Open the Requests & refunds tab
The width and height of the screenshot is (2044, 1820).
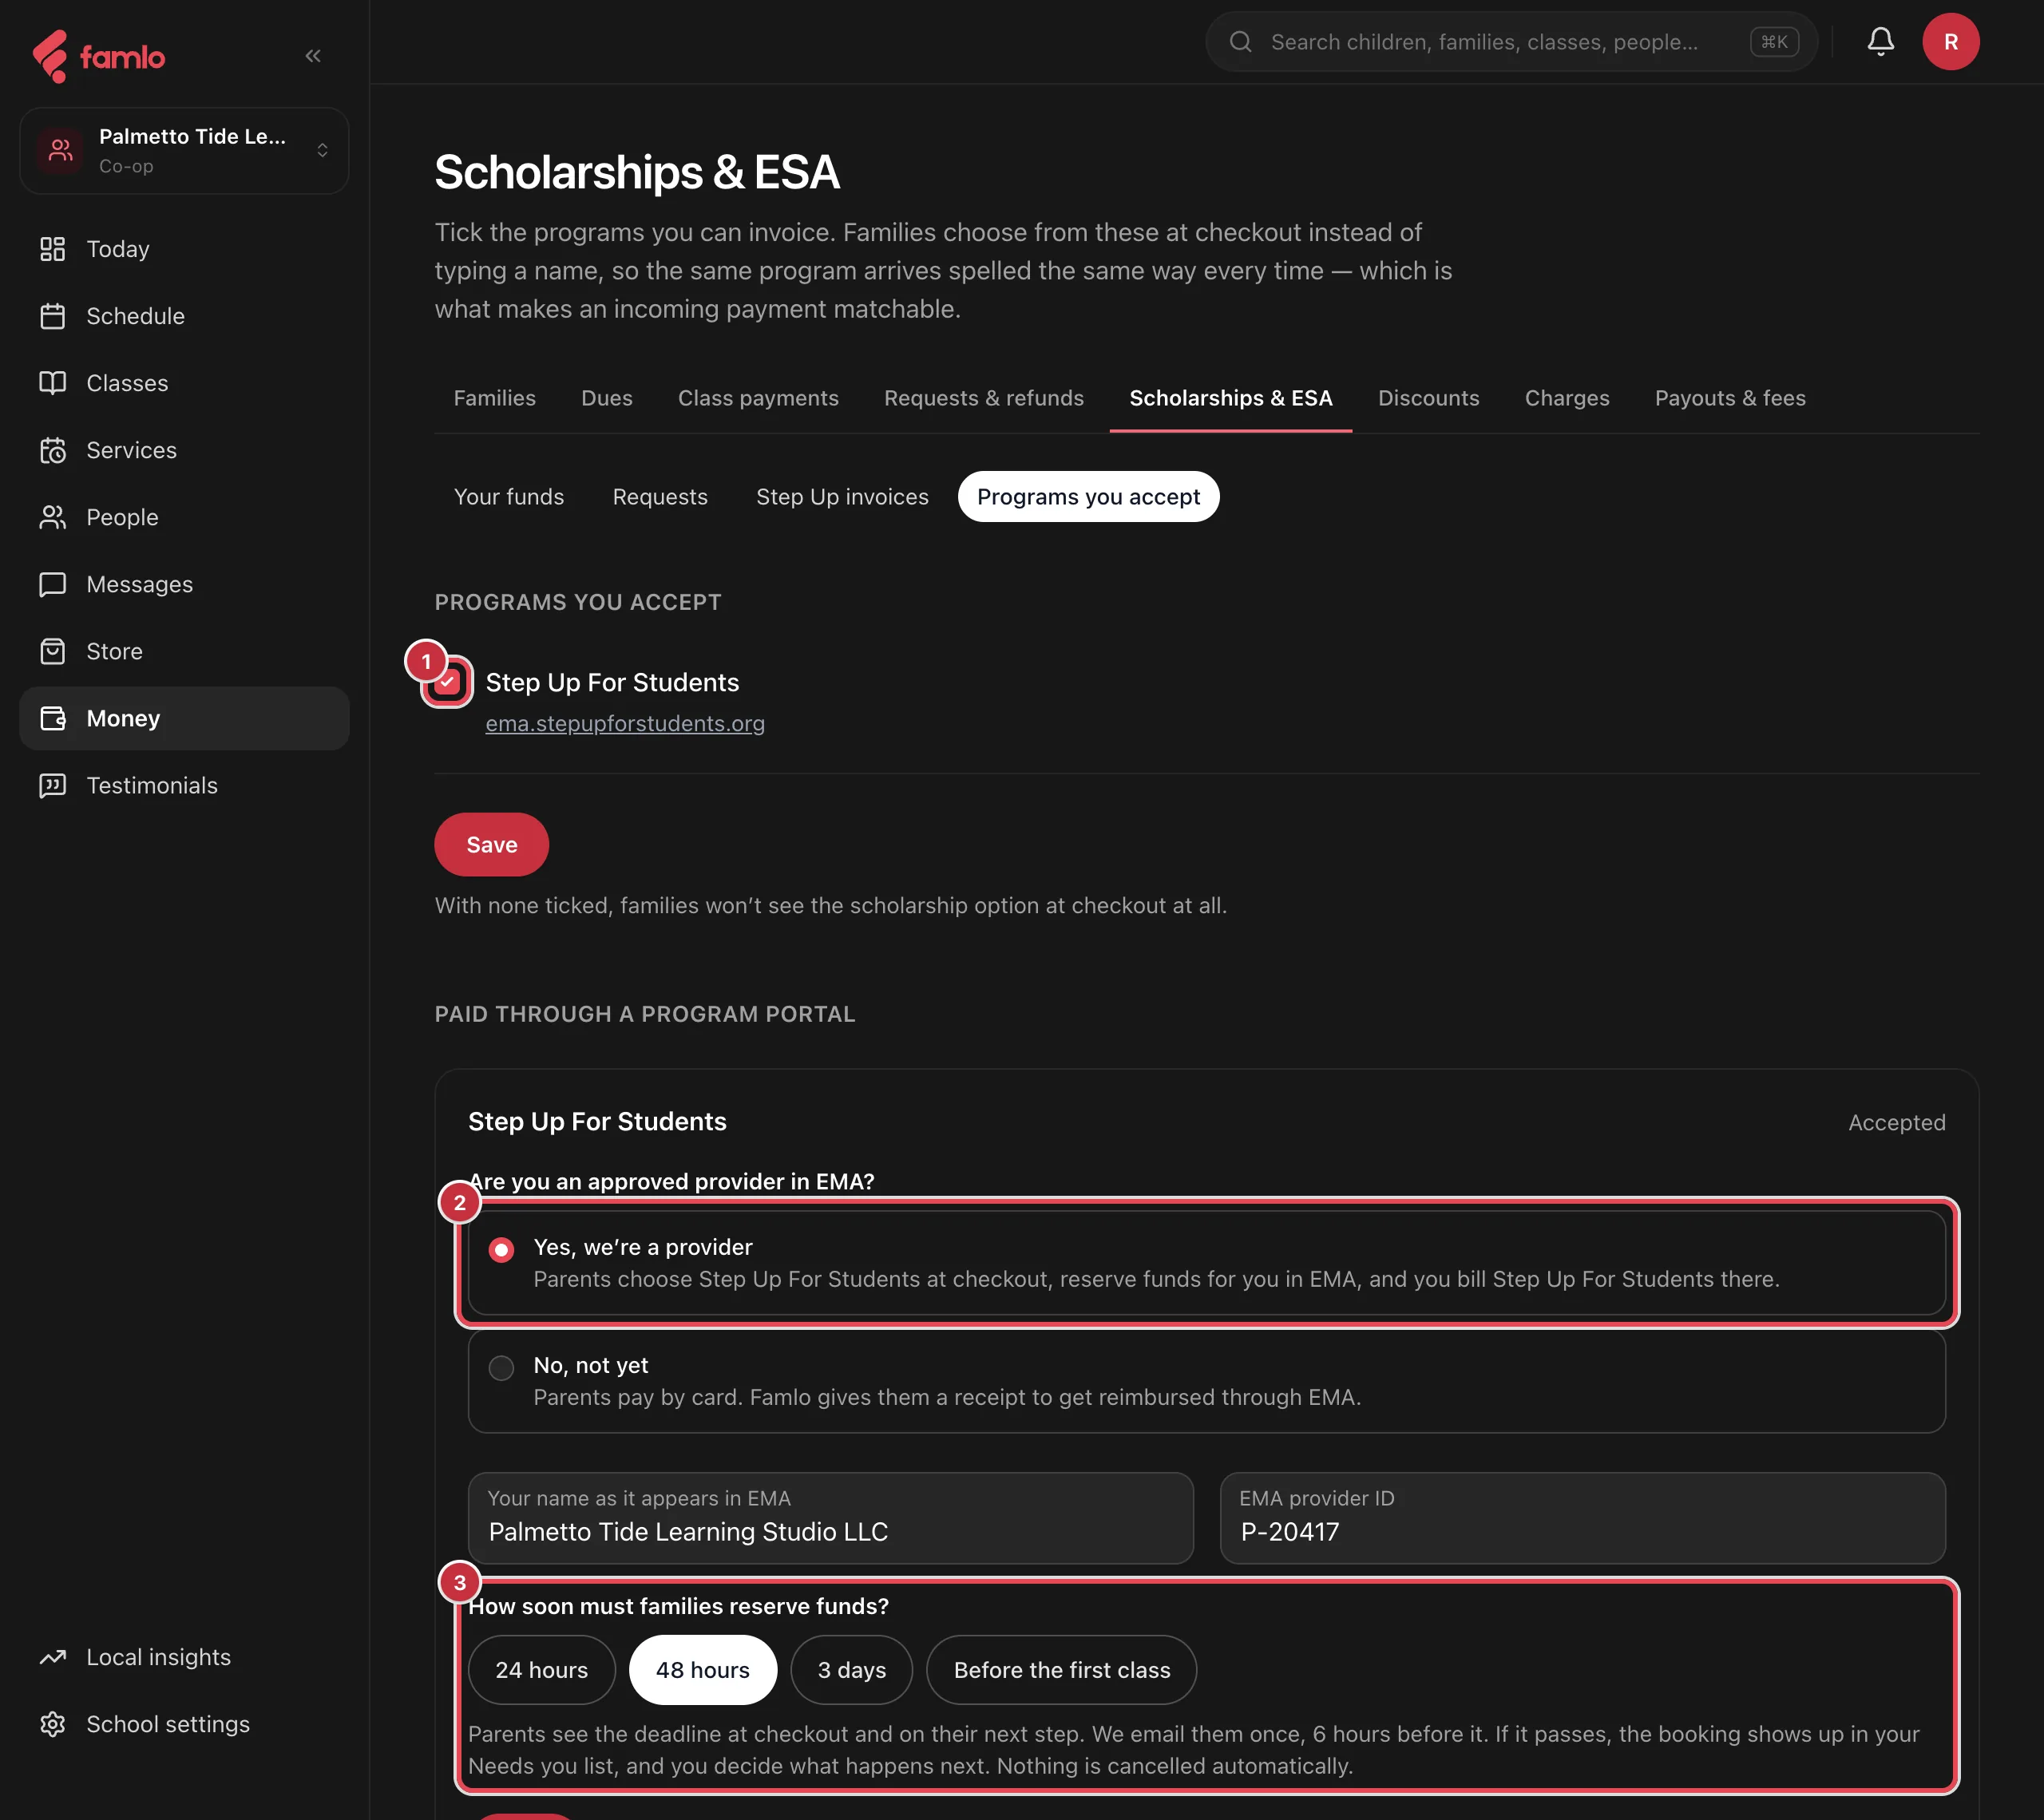pos(983,398)
